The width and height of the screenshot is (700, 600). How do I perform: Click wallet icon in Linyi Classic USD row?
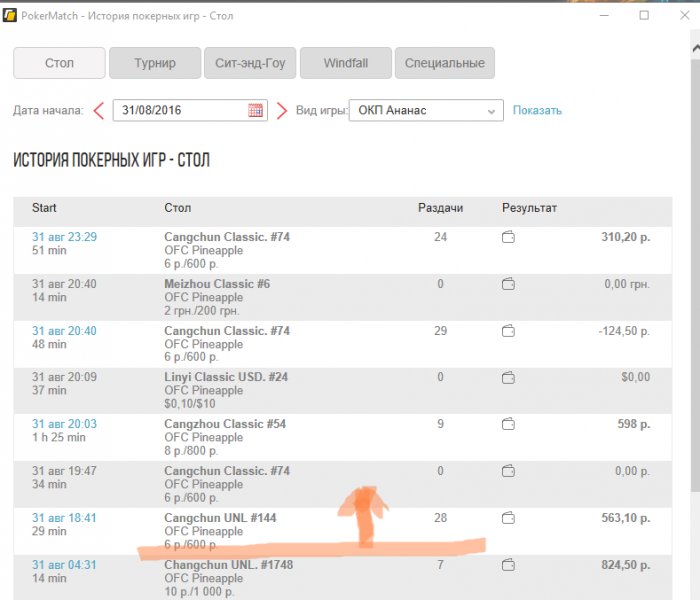tap(508, 378)
